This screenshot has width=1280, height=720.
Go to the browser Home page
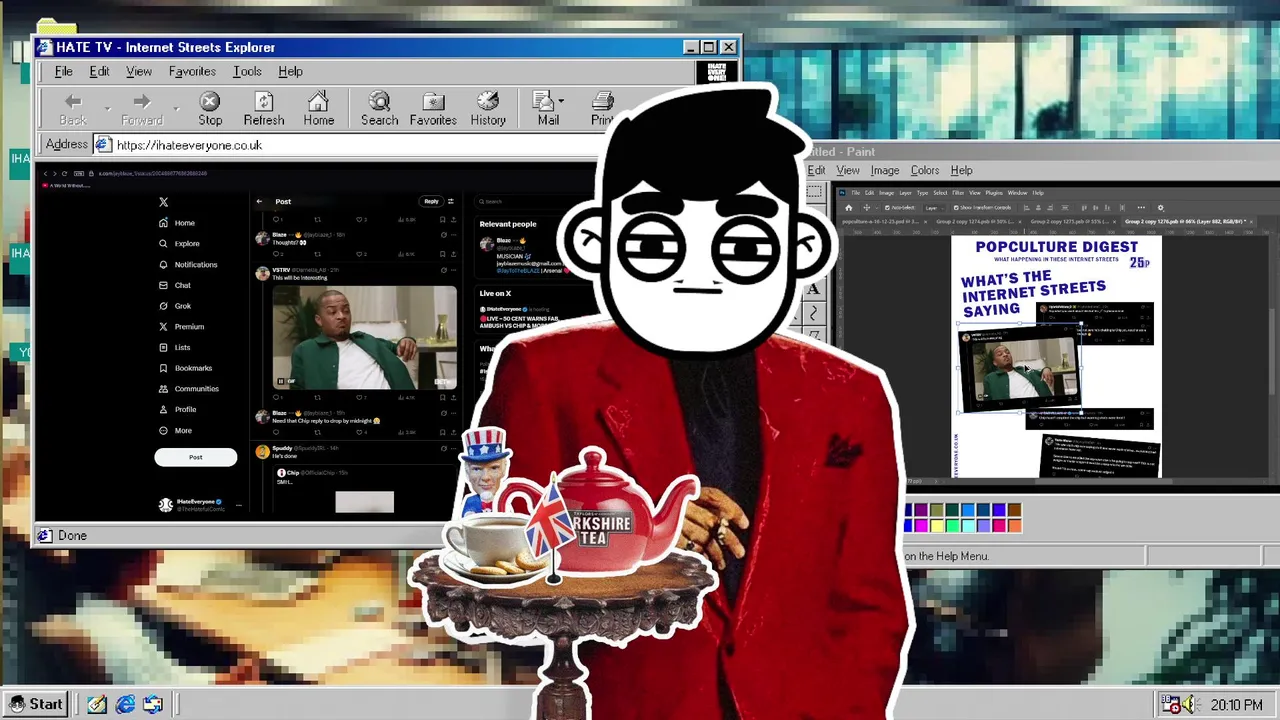tap(319, 109)
